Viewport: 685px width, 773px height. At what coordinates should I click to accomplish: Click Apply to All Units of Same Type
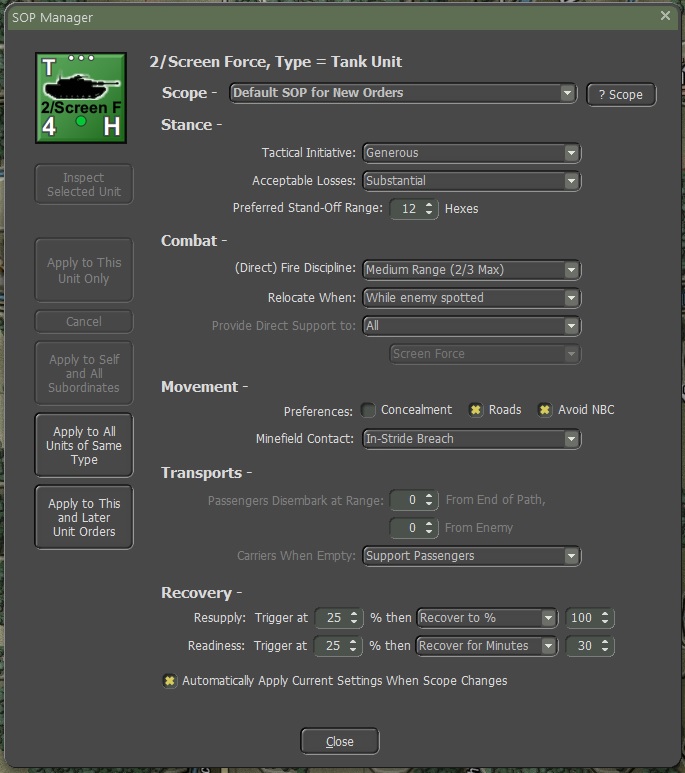tap(84, 445)
